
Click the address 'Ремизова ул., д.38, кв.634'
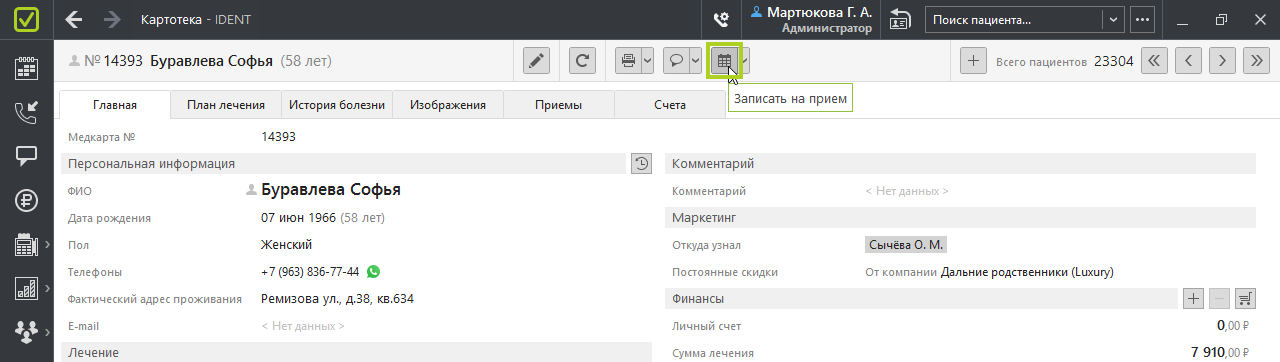tap(337, 298)
